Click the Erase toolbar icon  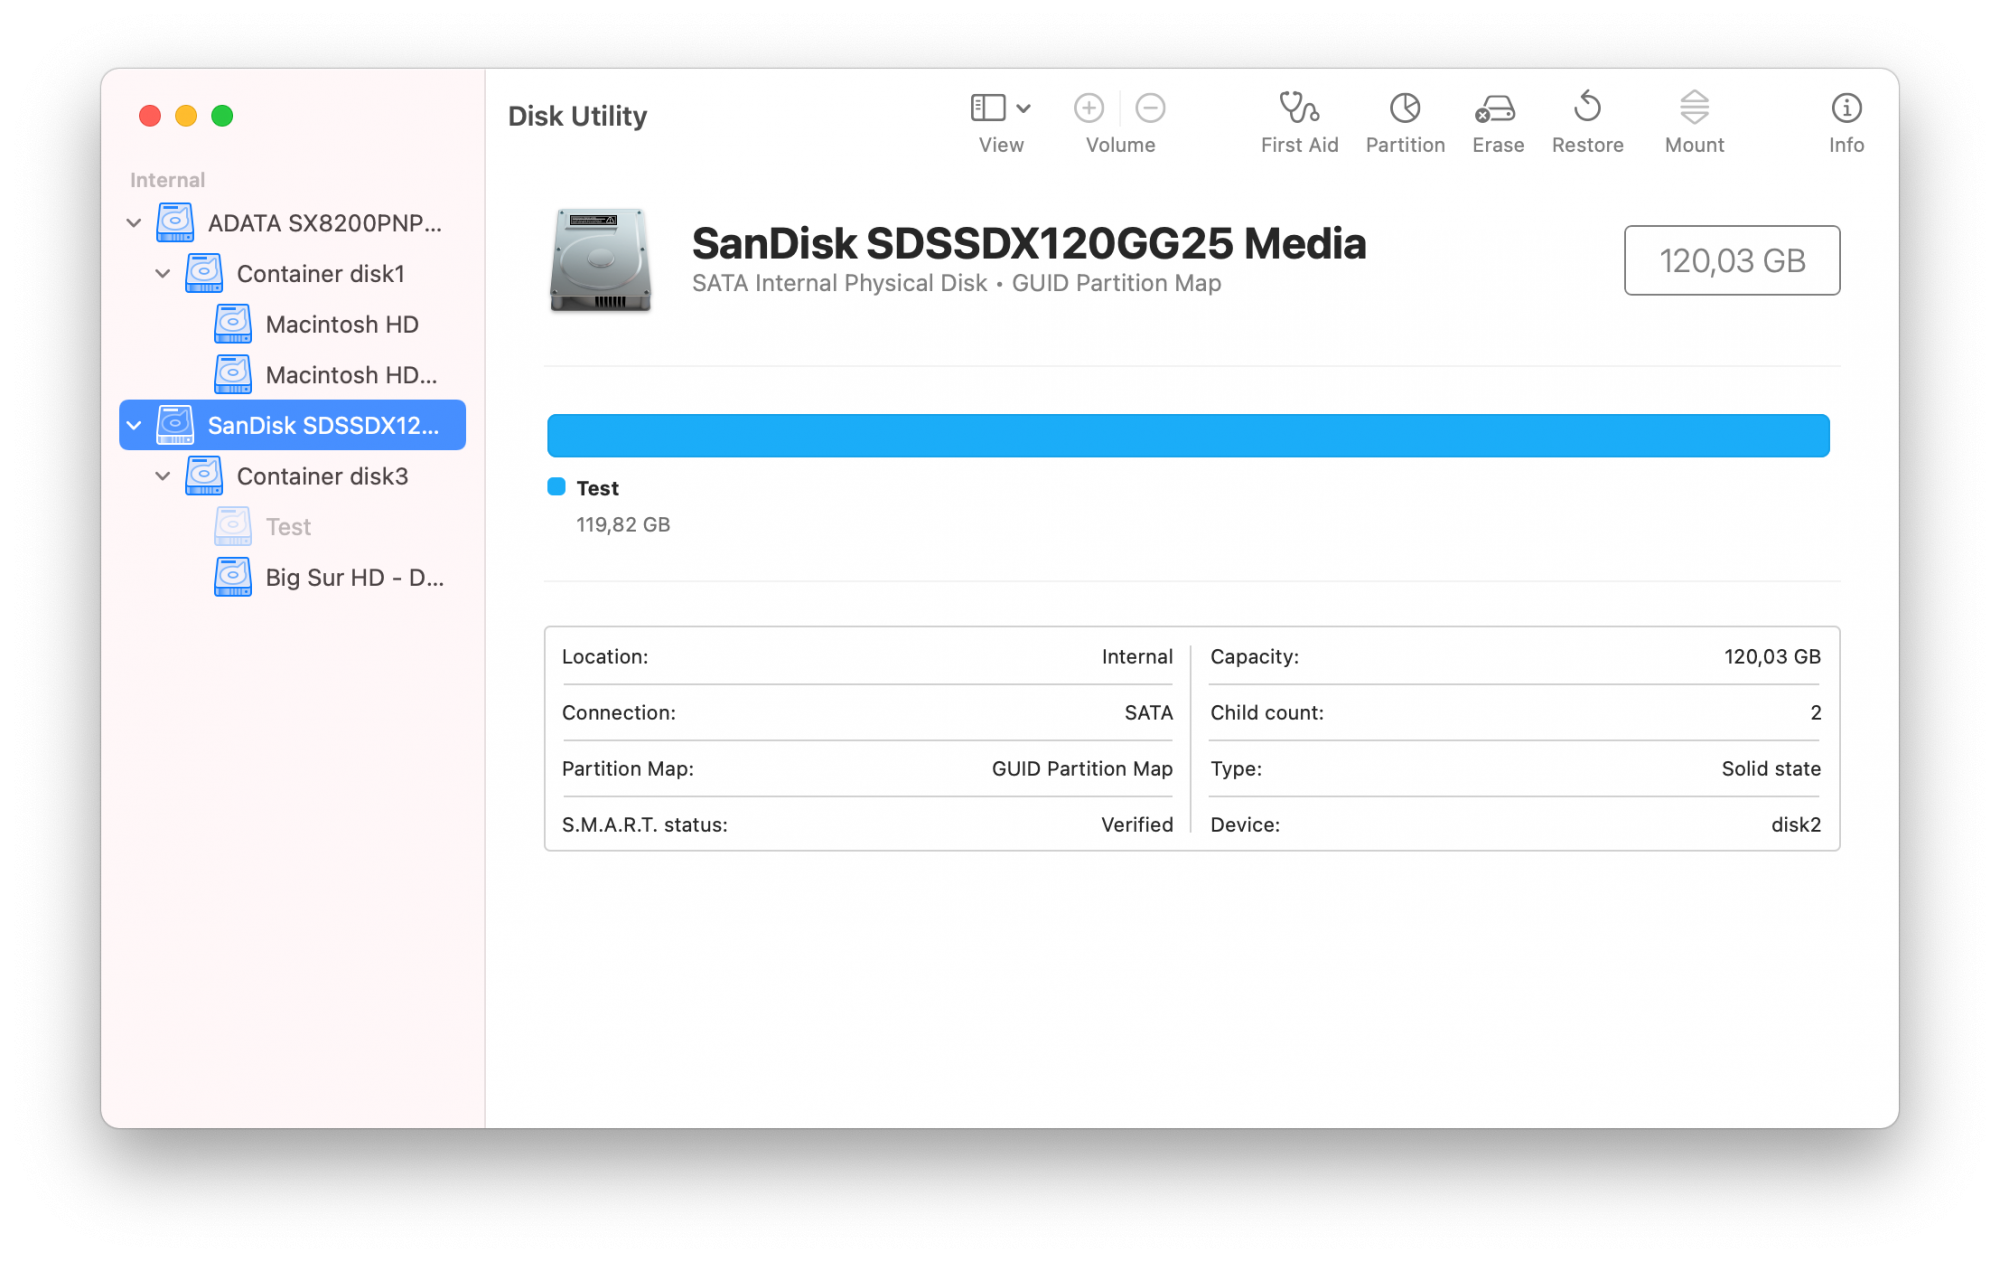click(x=1496, y=109)
